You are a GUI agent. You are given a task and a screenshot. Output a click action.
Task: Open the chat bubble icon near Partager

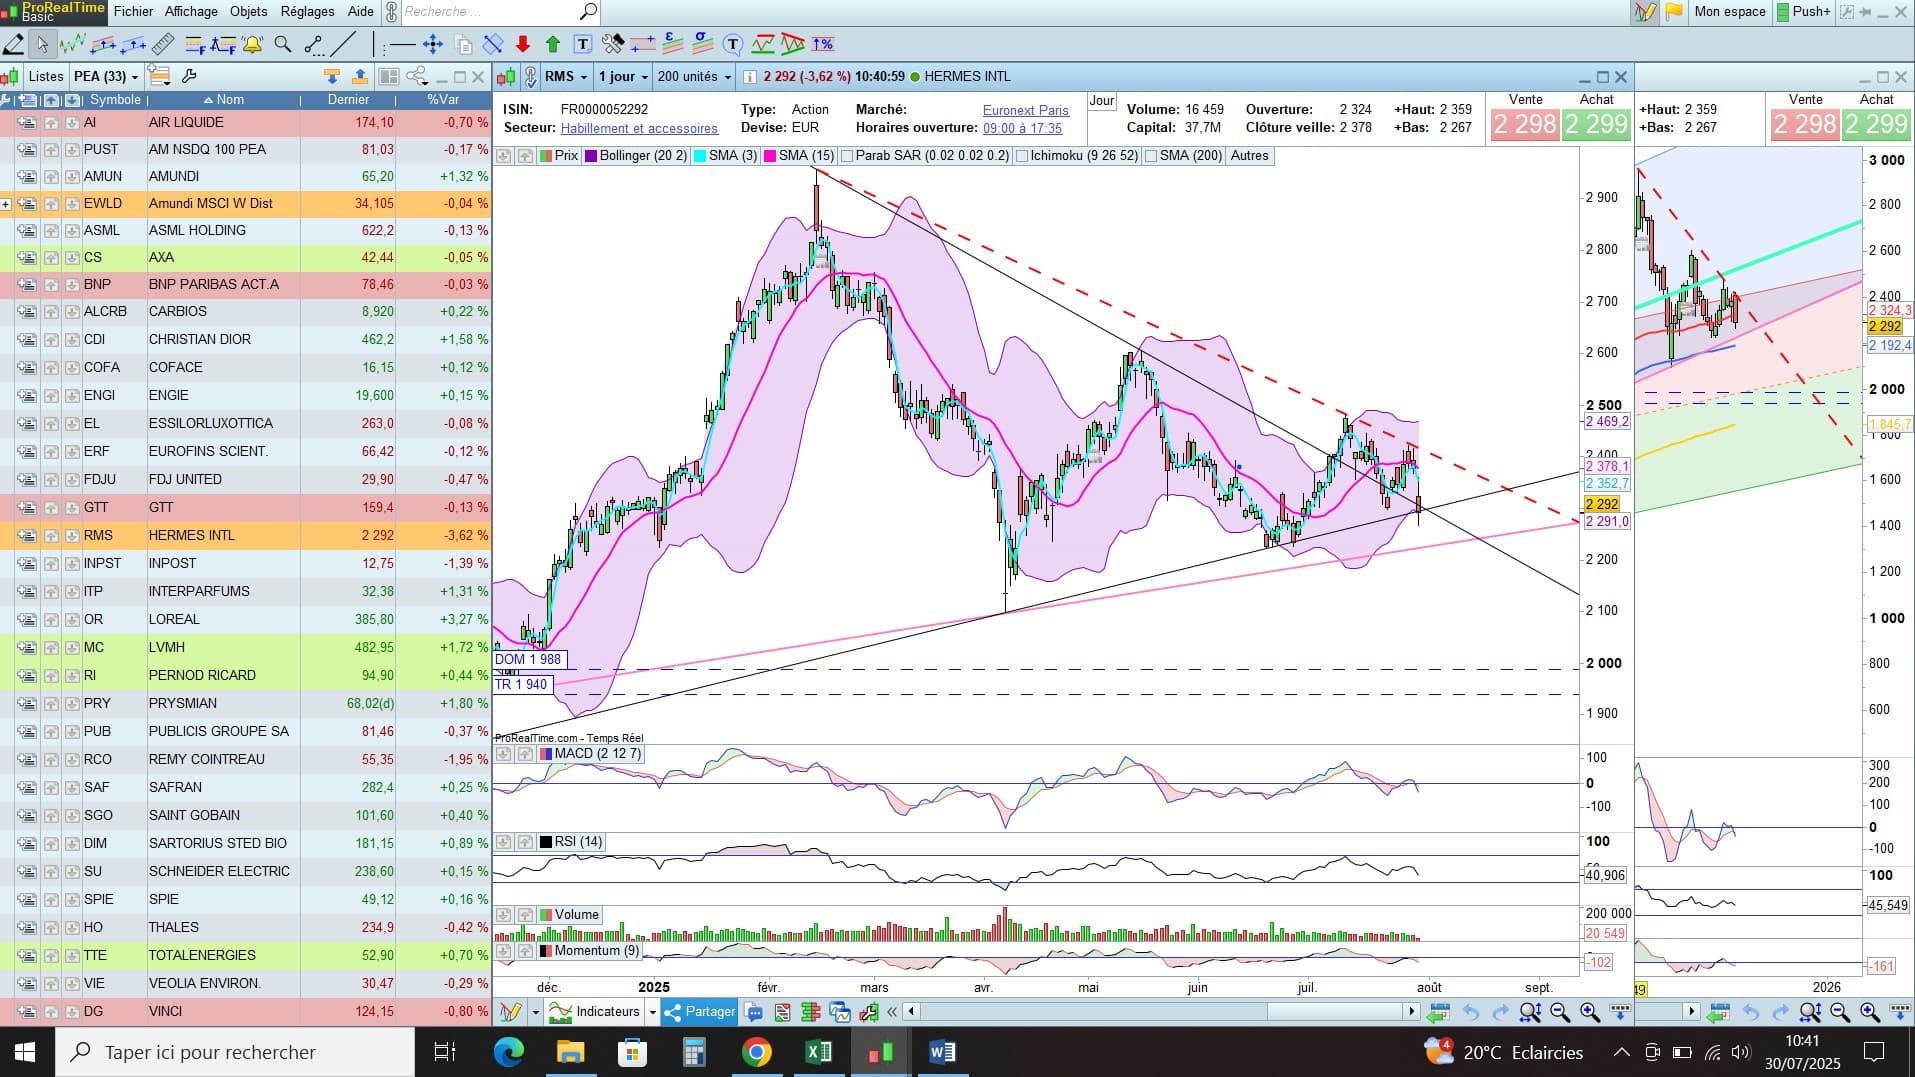[755, 1012]
